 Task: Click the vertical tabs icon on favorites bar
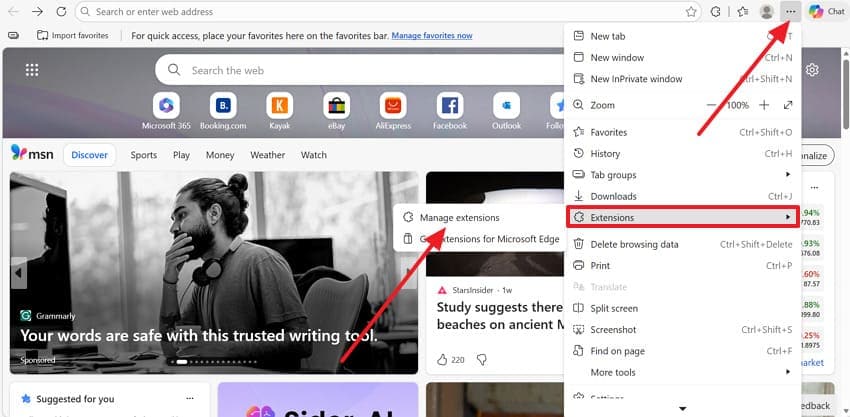(x=14, y=35)
